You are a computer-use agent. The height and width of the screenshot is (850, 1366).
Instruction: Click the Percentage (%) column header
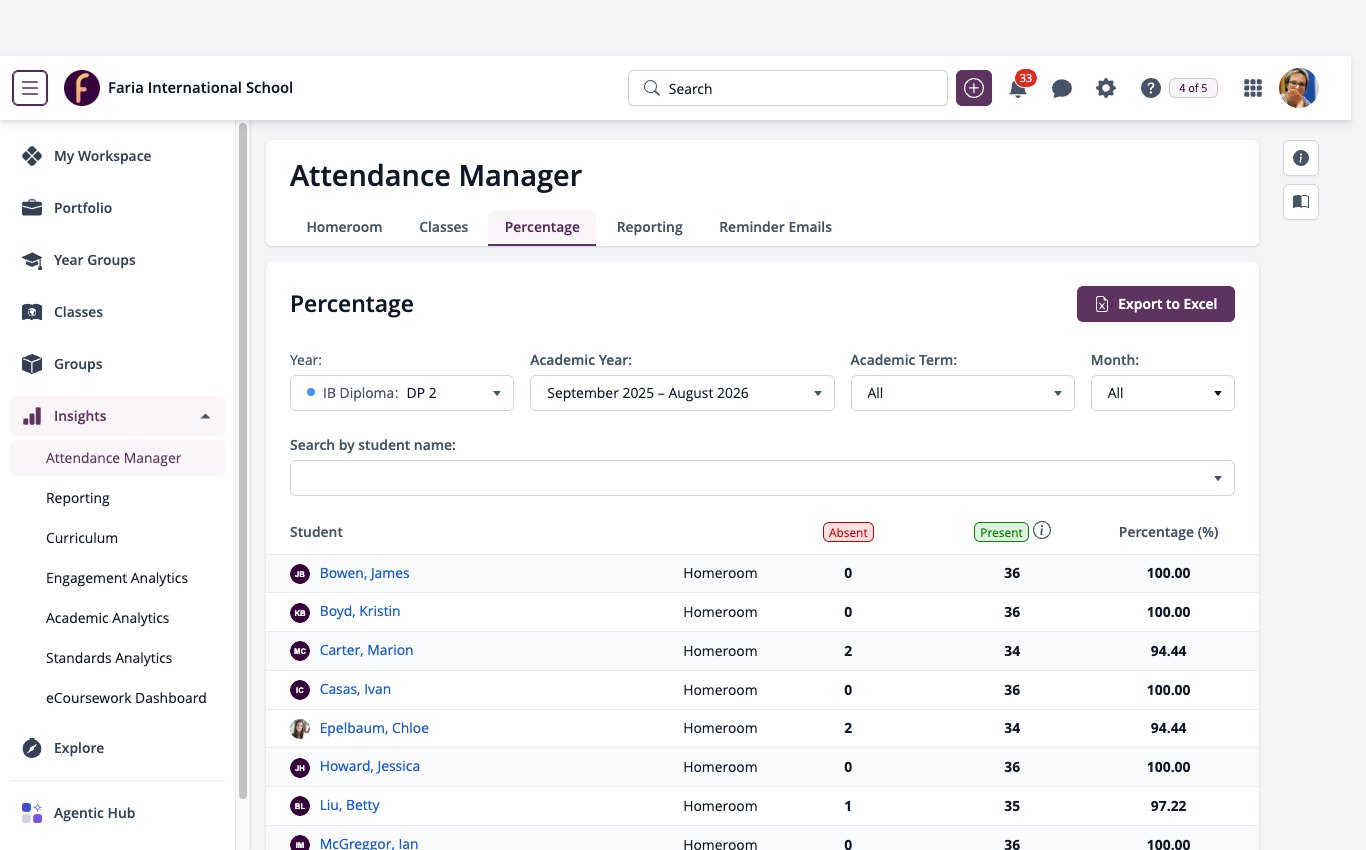tap(1168, 532)
